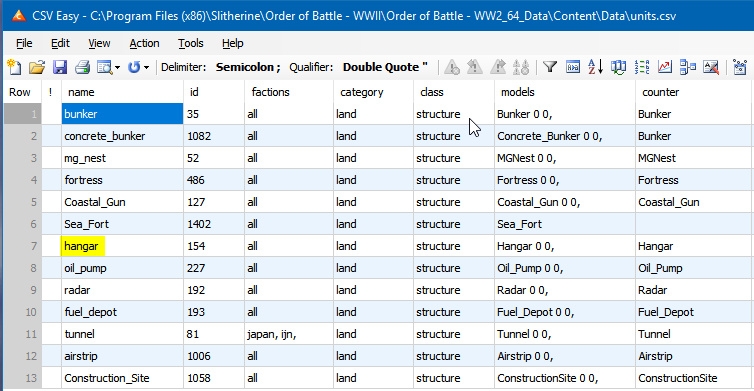Open the Edit menu
The image size is (754, 391).
pos(60,43)
